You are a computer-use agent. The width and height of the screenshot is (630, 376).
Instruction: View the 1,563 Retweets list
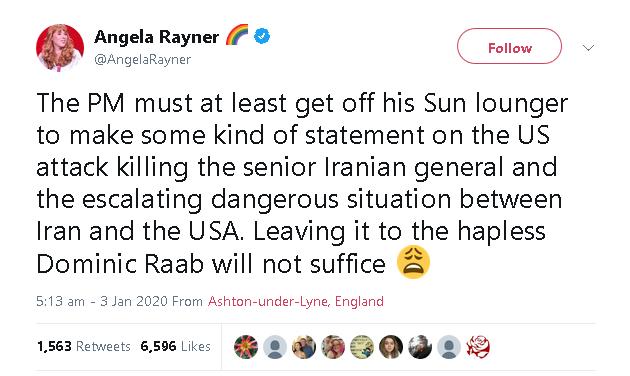coord(84,346)
